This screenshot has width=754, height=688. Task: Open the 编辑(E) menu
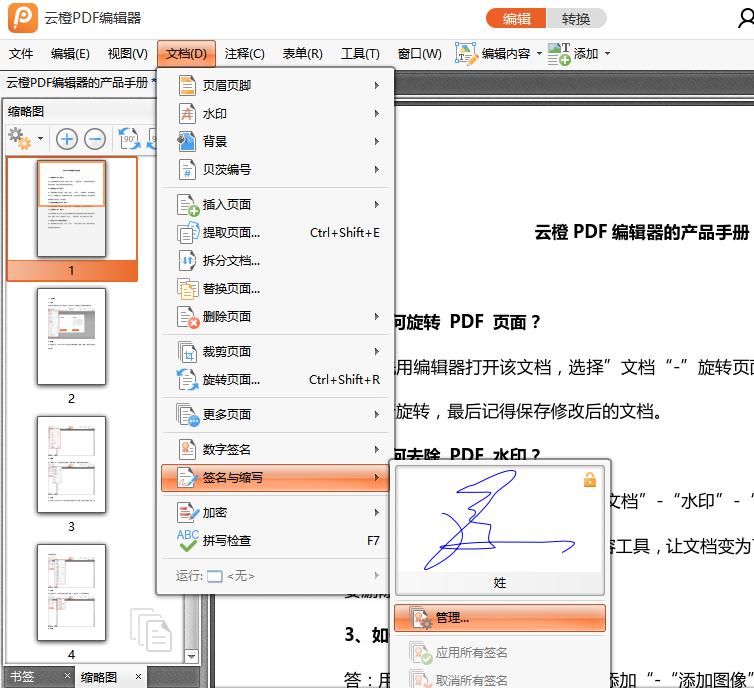coord(70,53)
